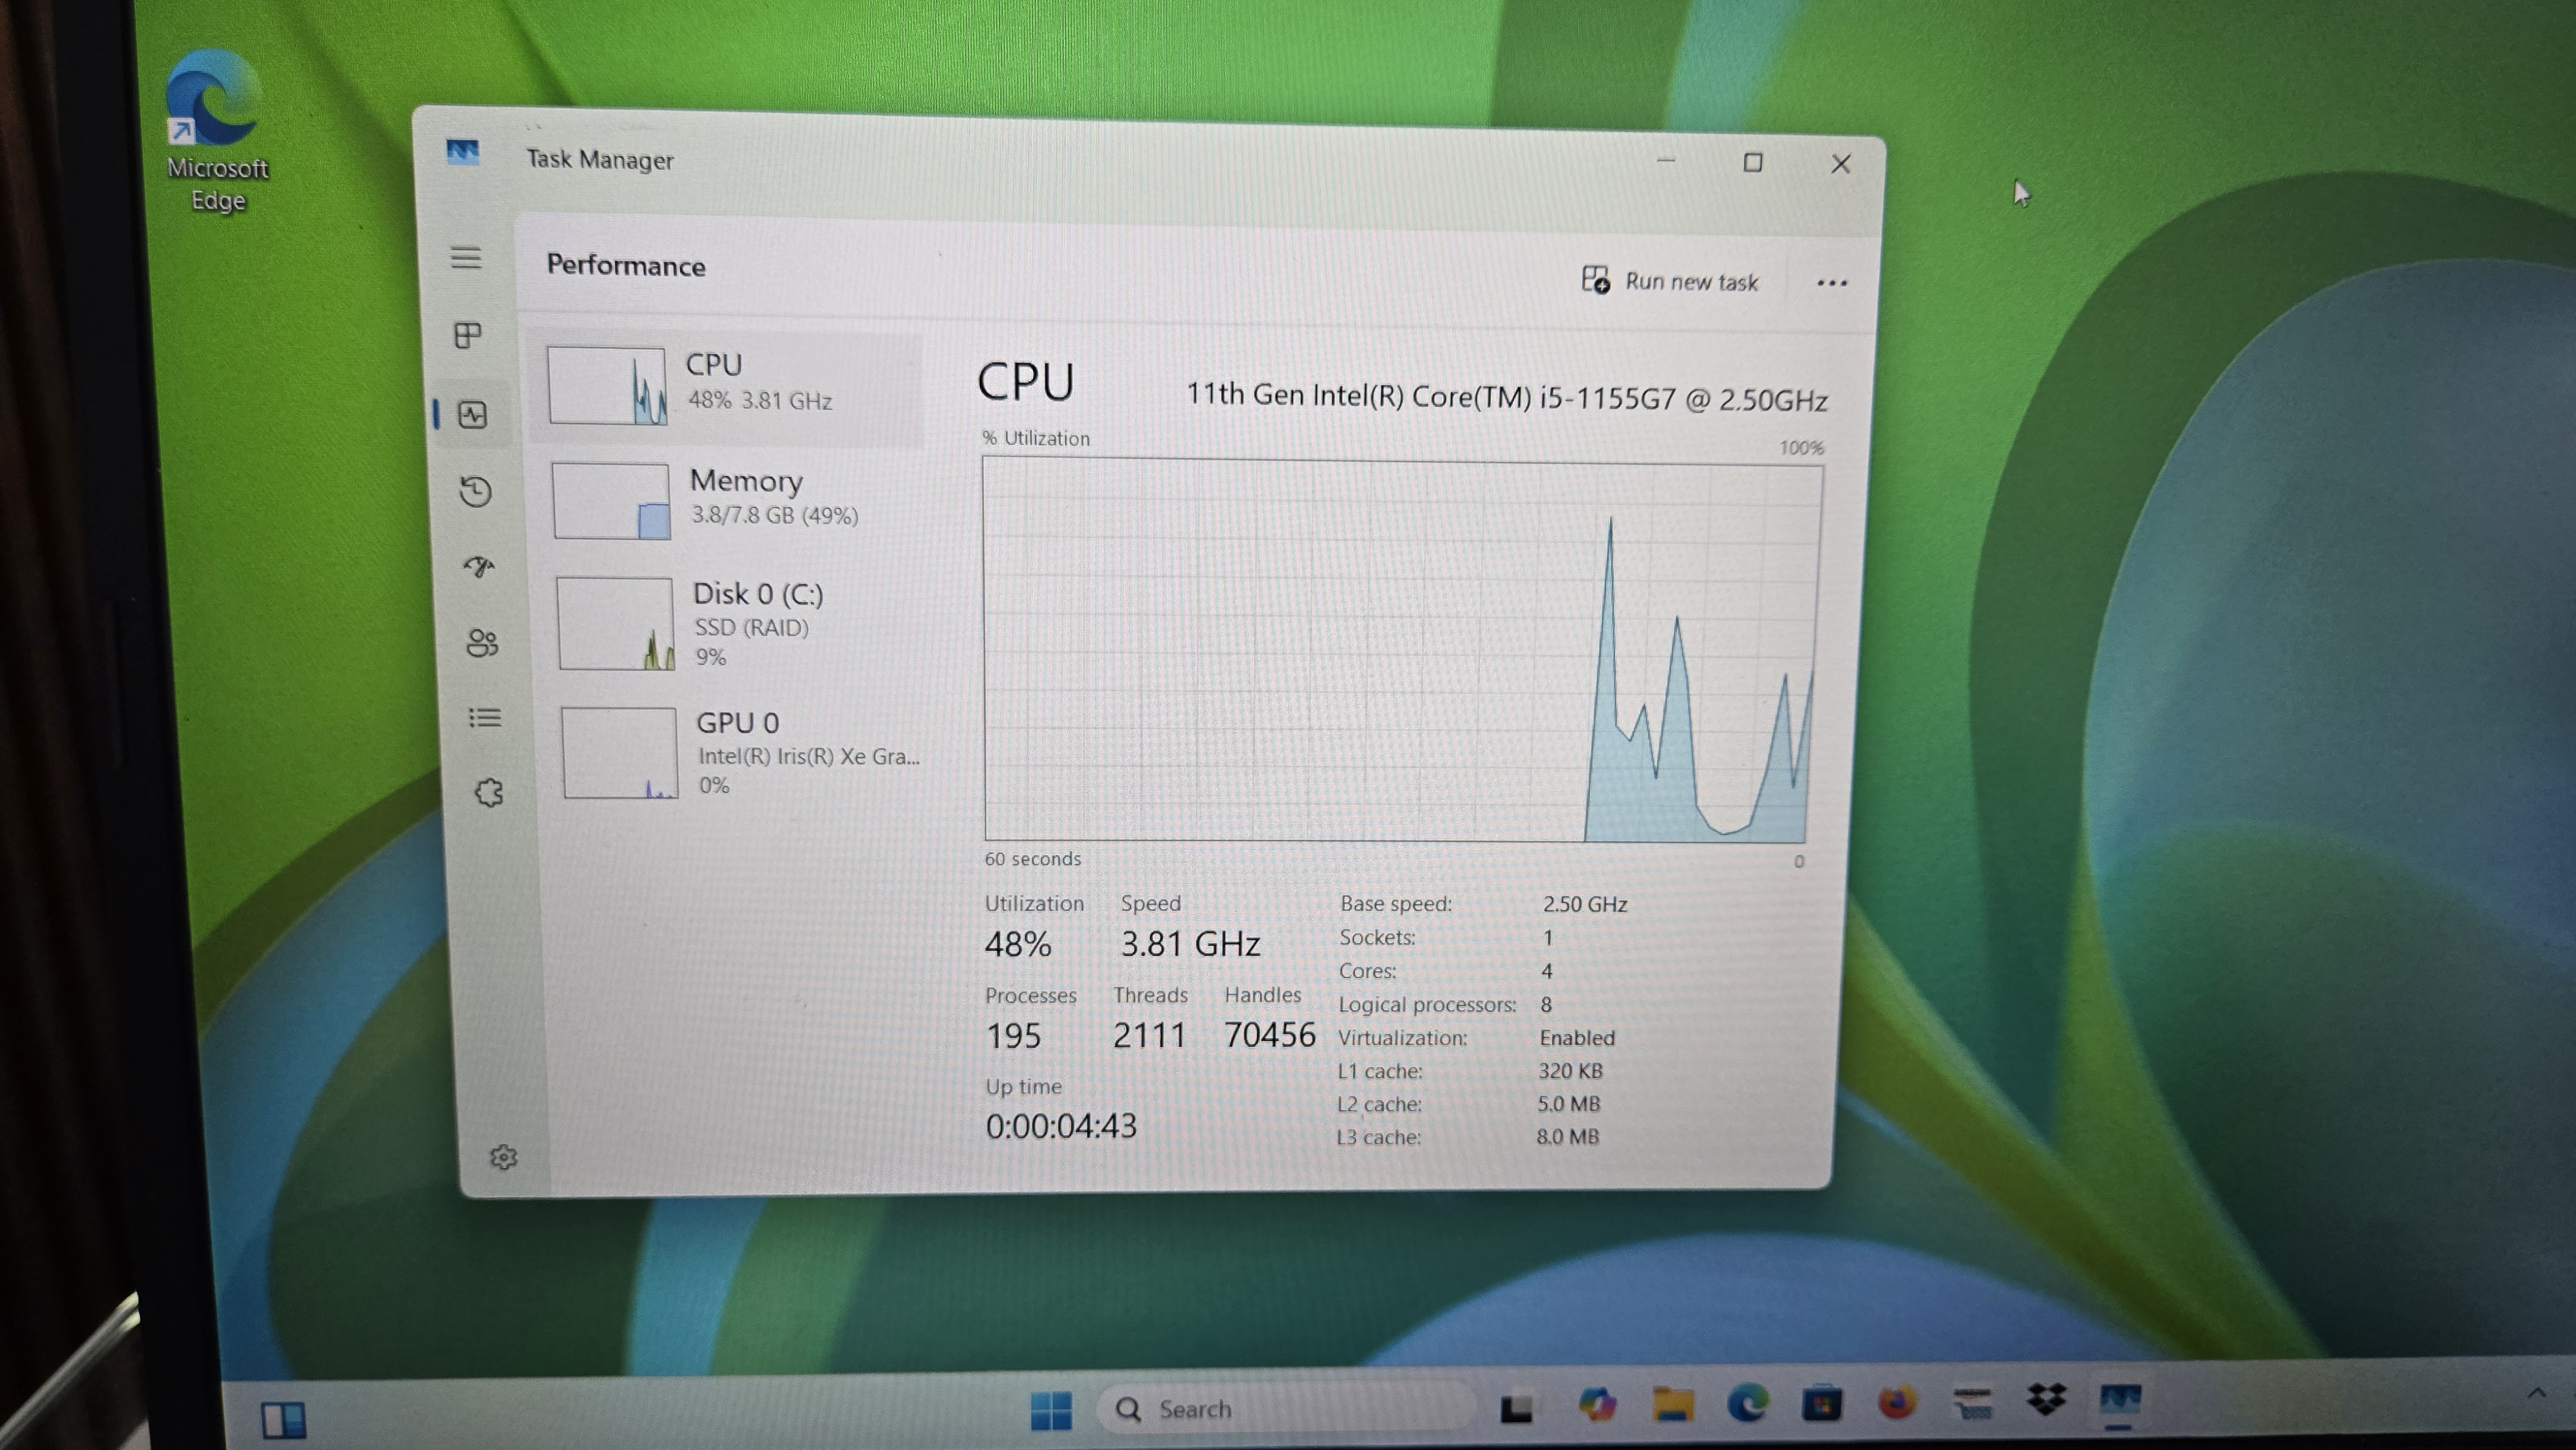
Task: Click the GPU 0 mini graph thumbnail
Action: coord(620,752)
